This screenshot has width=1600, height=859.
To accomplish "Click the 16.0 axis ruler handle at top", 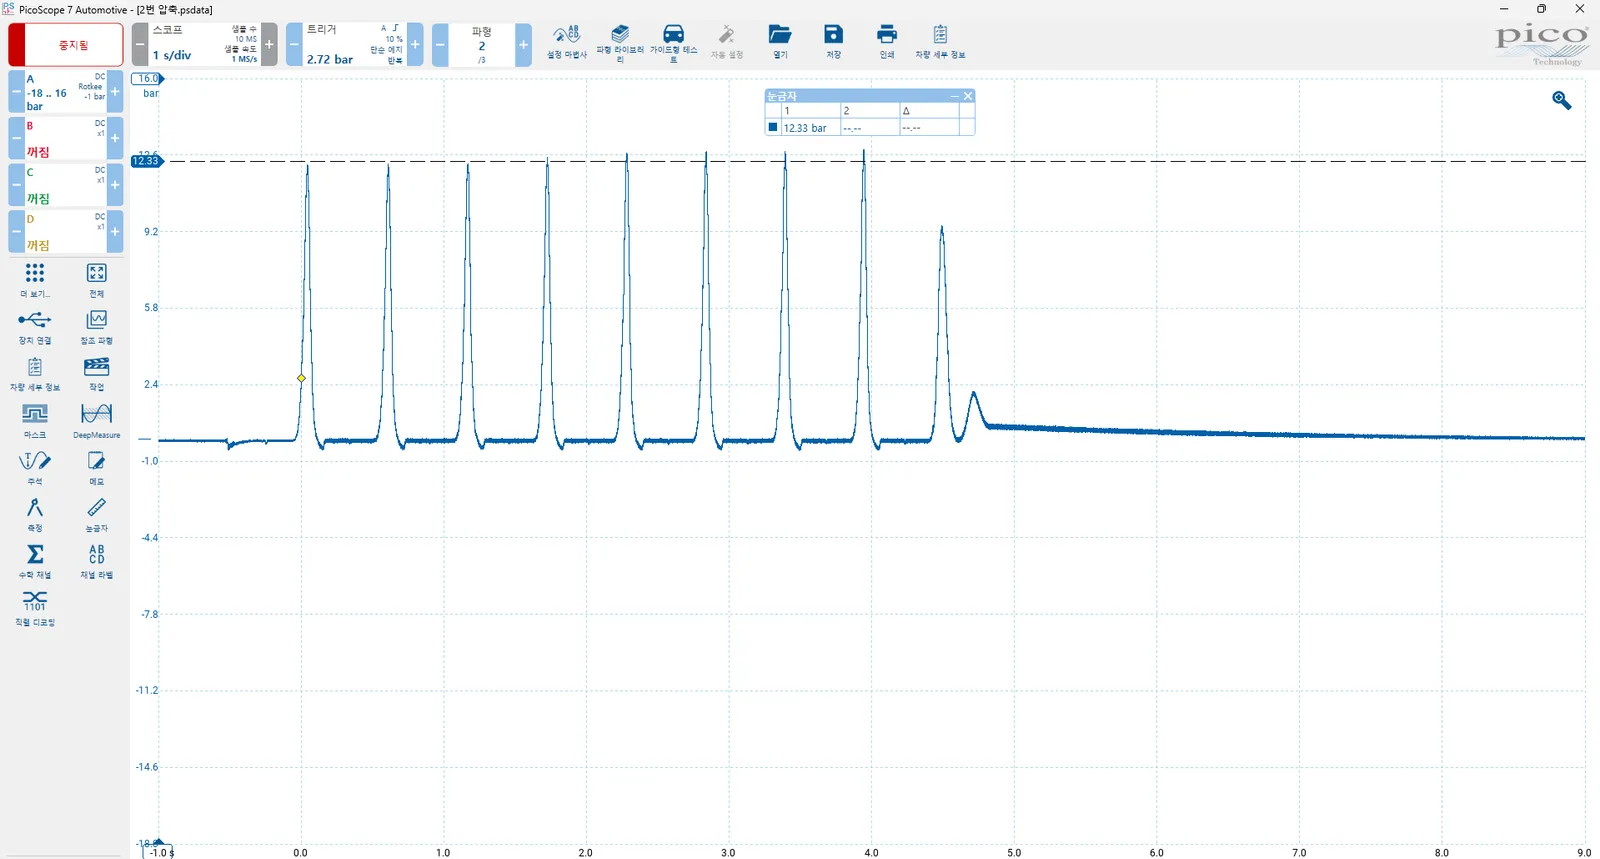I will tap(147, 78).
